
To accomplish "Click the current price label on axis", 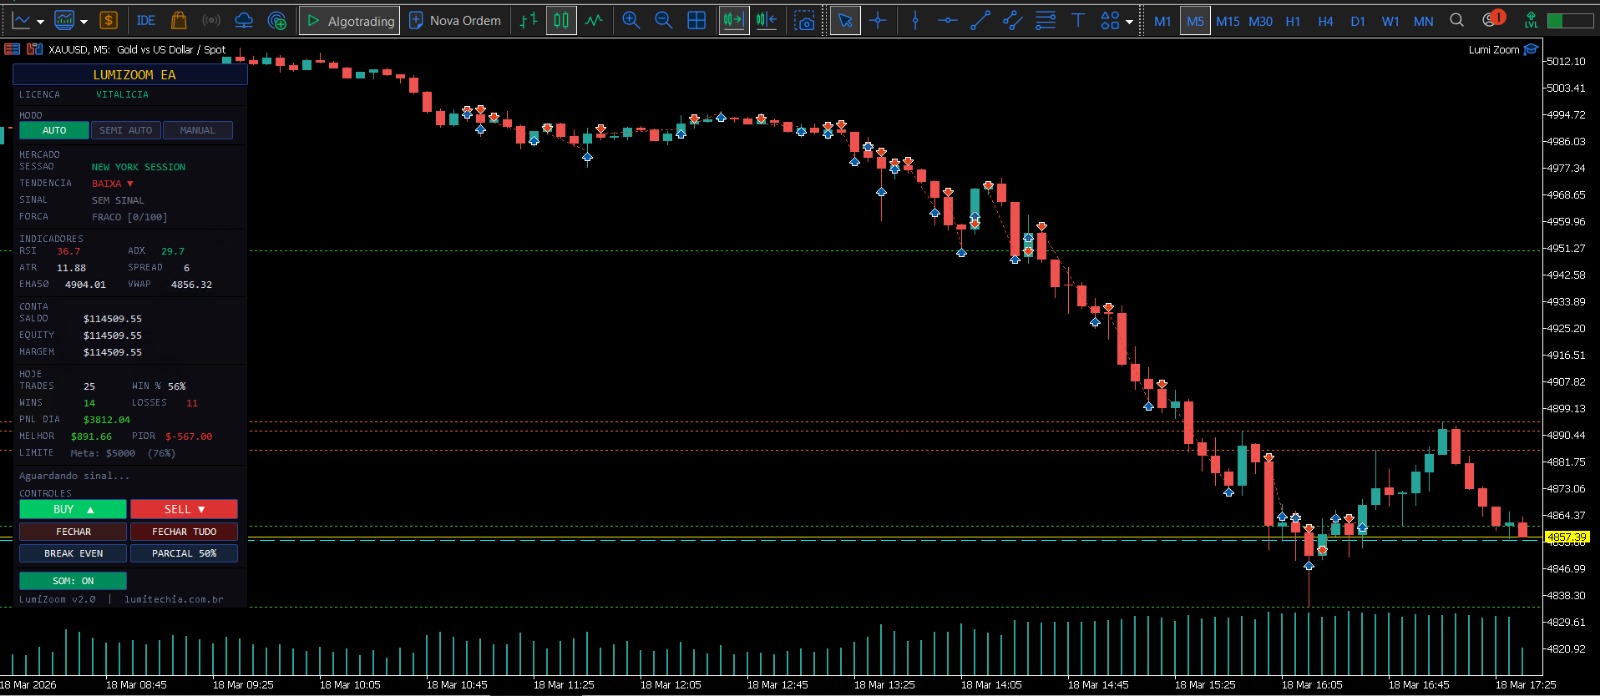I will [1566, 537].
